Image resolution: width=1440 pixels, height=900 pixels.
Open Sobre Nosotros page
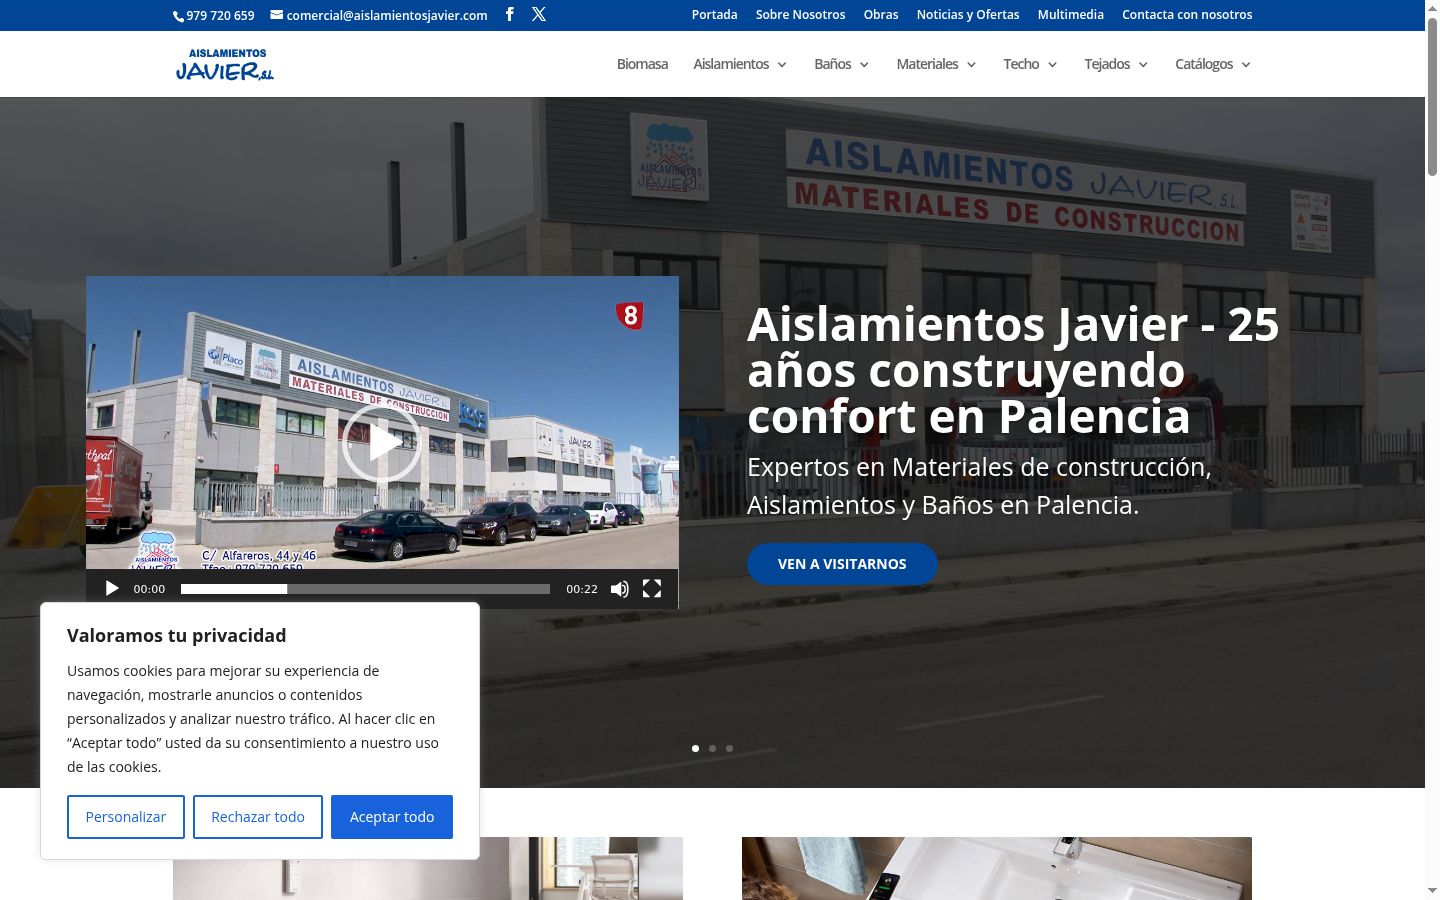pyautogui.click(x=800, y=14)
